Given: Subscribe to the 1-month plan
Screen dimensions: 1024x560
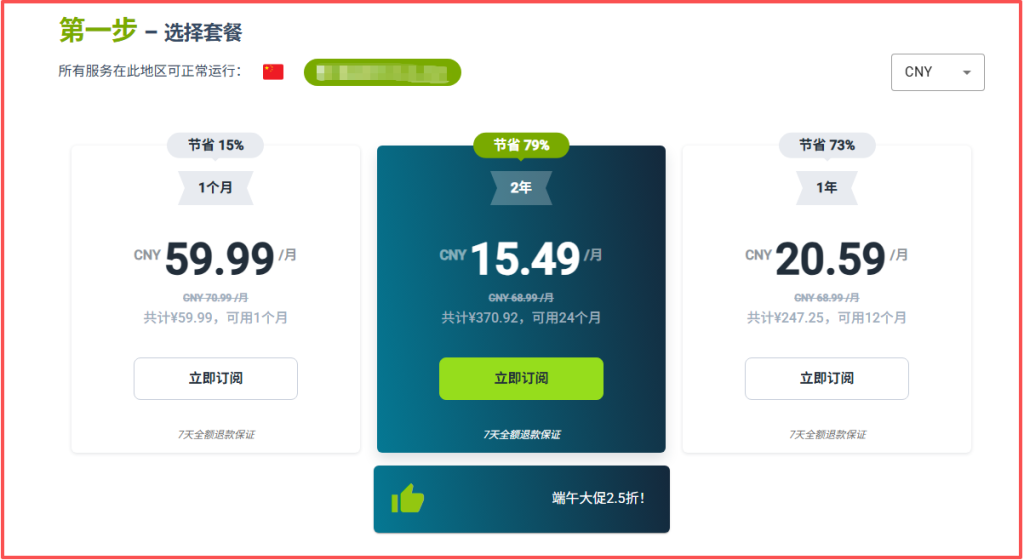Looking at the screenshot, I should 216,379.
